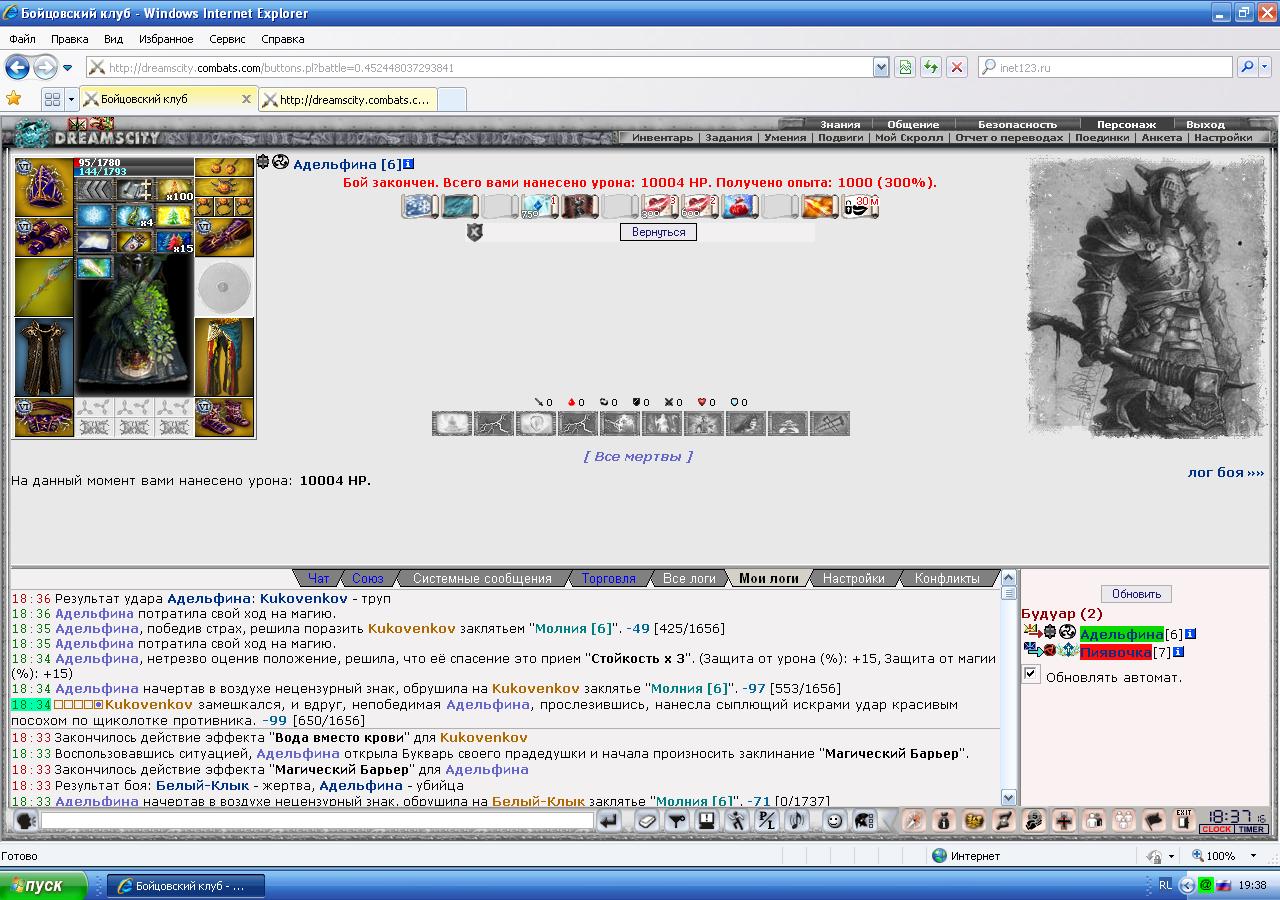The image size is (1280, 900).
Task: Click the money bag icon in bottom bar
Action: [x=944, y=821]
